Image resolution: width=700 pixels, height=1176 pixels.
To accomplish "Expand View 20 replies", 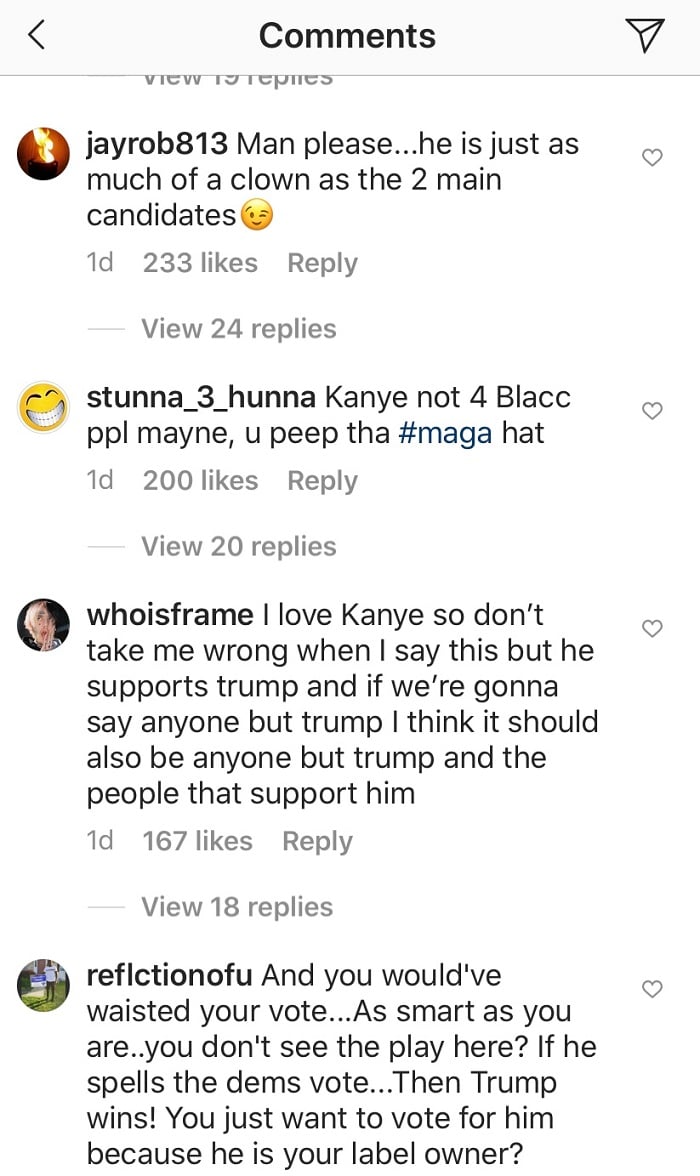I will point(238,546).
